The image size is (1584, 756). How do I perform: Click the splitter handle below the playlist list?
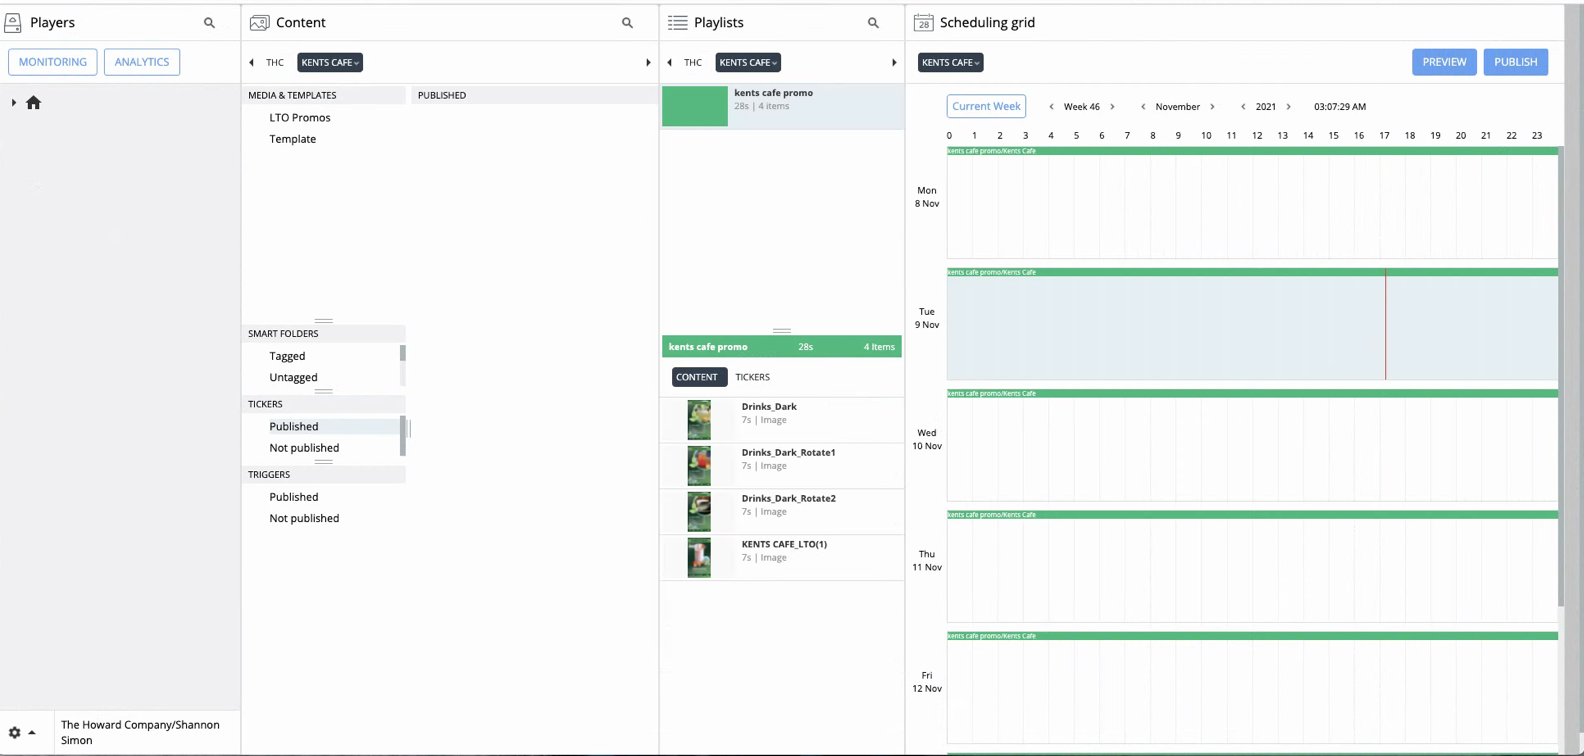coord(782,330)
